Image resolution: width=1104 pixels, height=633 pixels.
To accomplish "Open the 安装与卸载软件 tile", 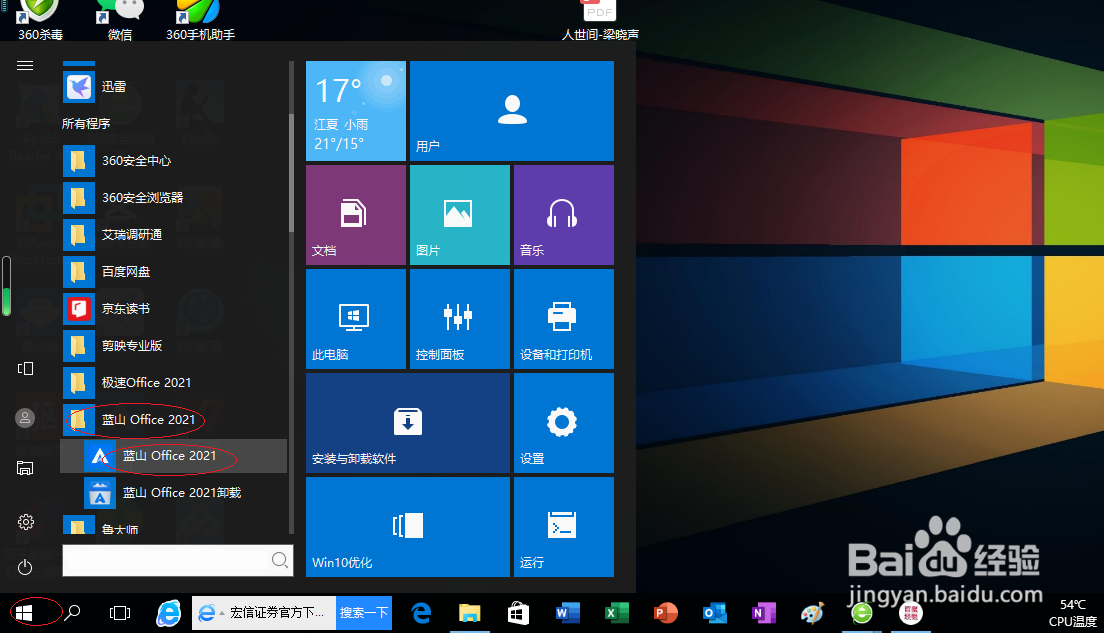I will coord(408,423).
